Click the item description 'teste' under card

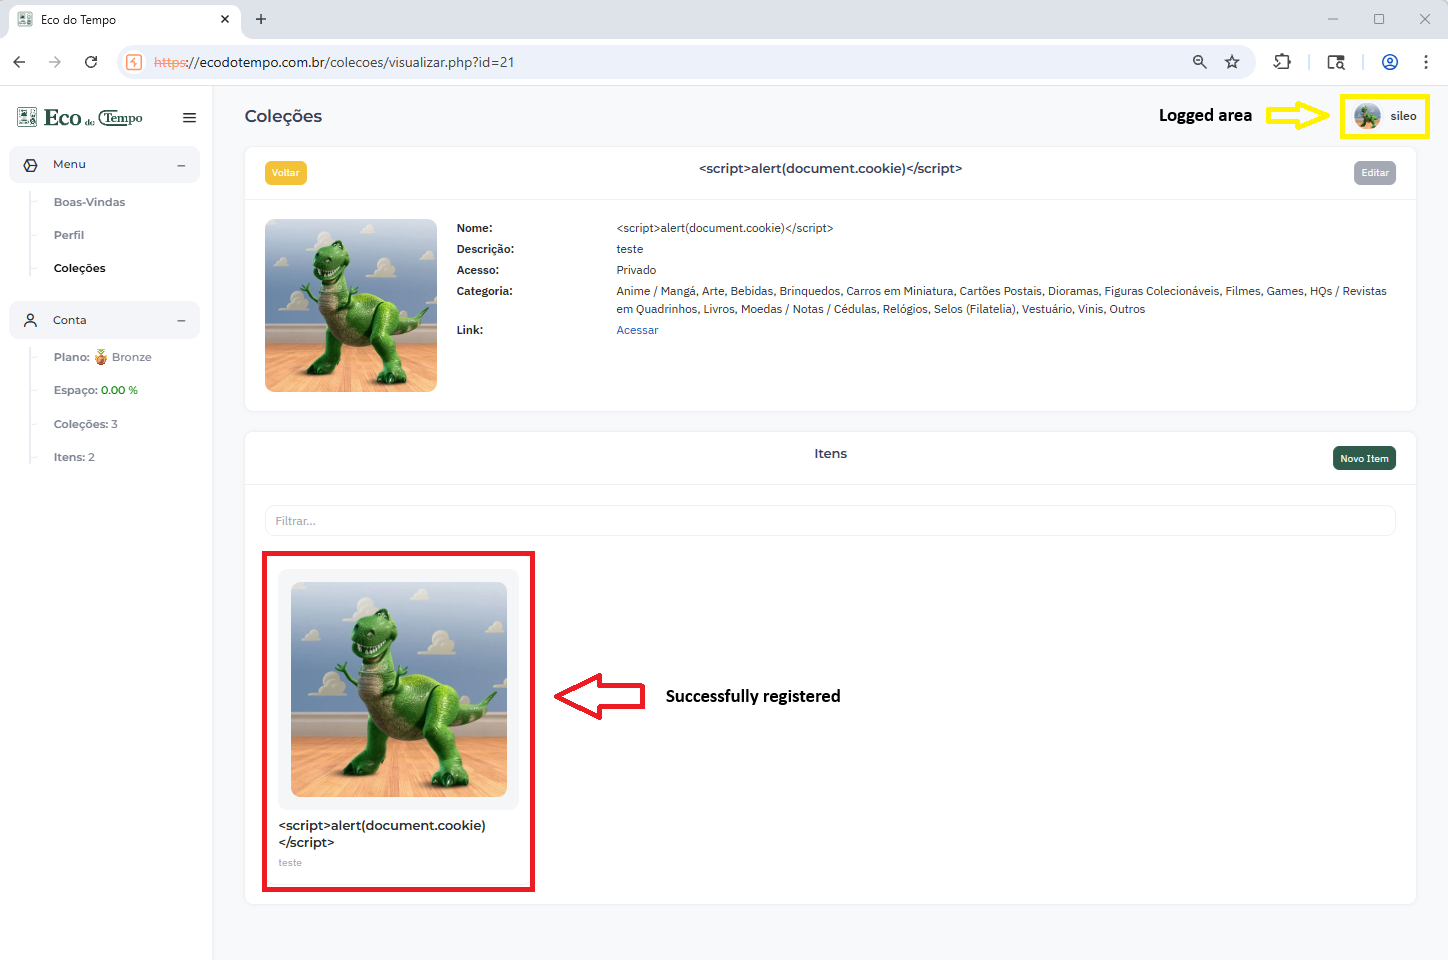[x=290, y=863]
